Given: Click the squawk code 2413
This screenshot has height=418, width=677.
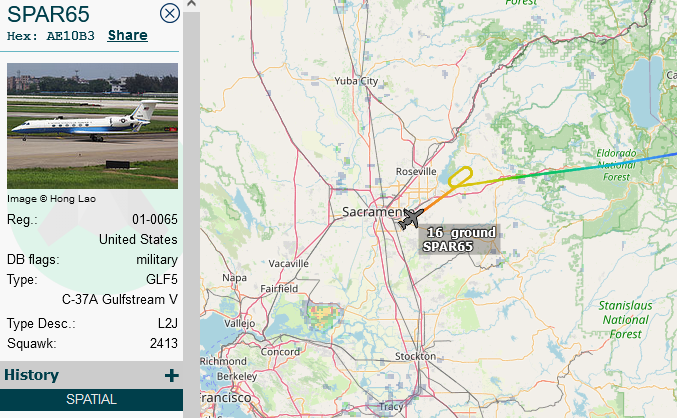Looking at the screenshot, I should (x=164, y=343).
